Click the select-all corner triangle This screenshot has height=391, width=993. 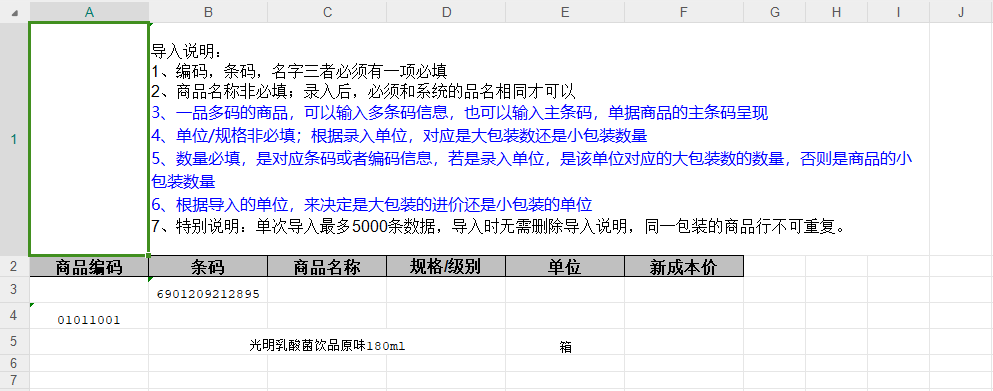click(15, 12)
